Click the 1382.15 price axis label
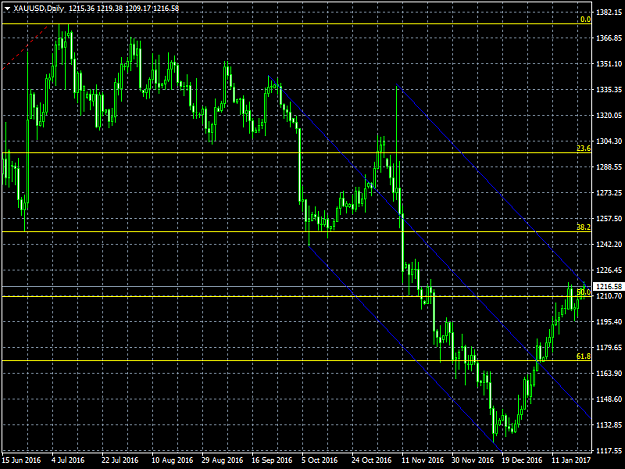Screen dimensions: 625x469 (609, 12)
